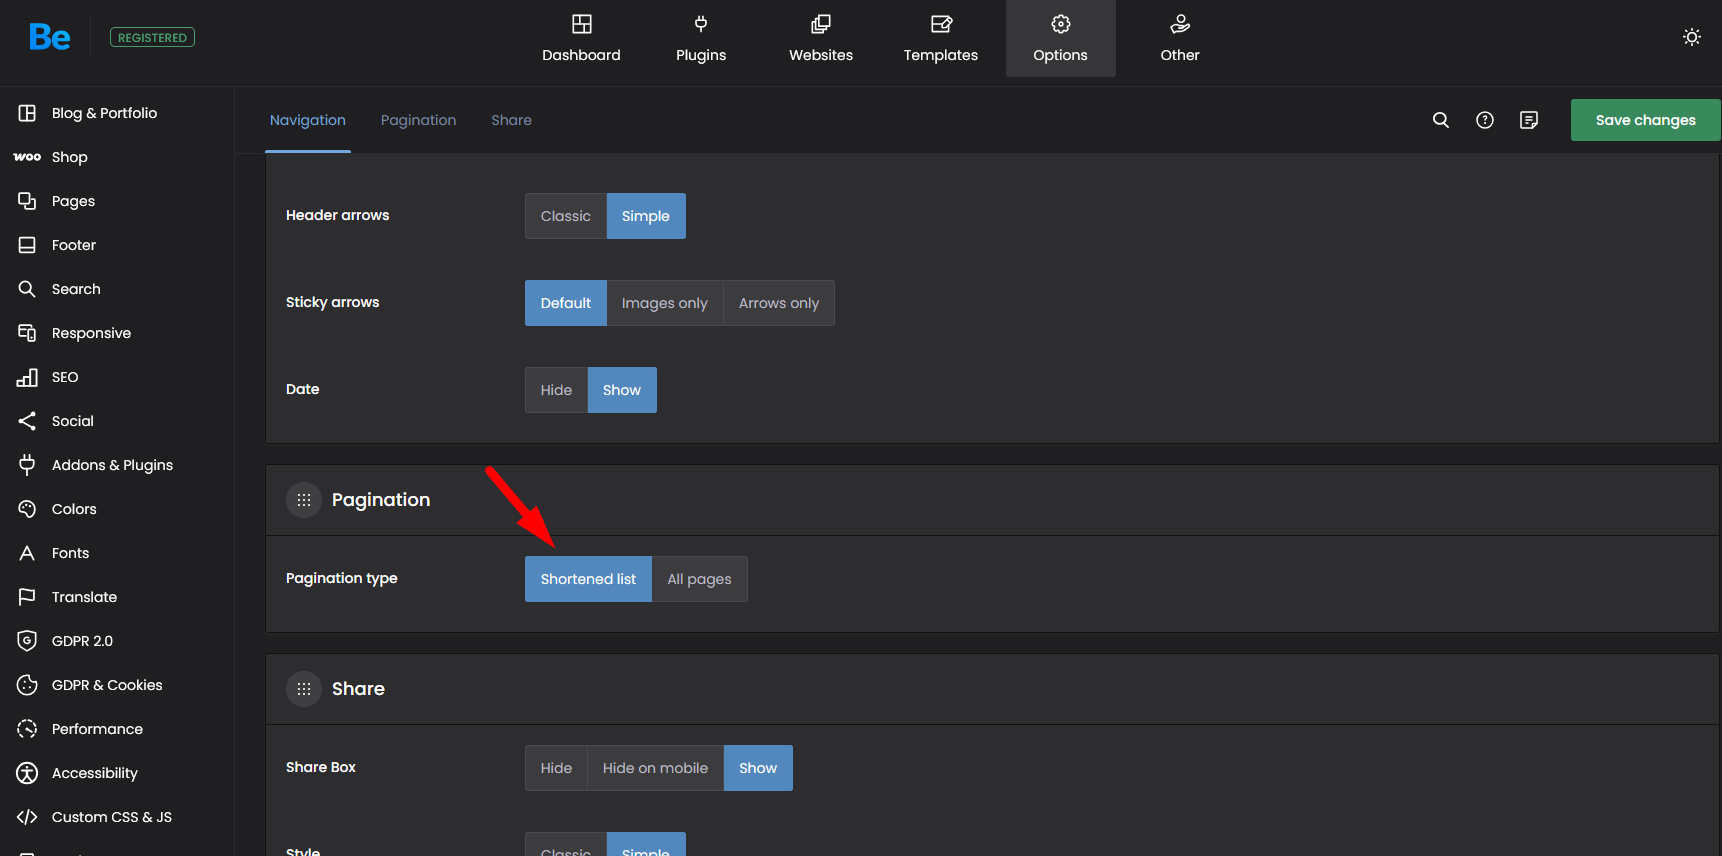Switch to the Share tab
The width and height of the screenshot is (1722, 856).
click(511, 120)
